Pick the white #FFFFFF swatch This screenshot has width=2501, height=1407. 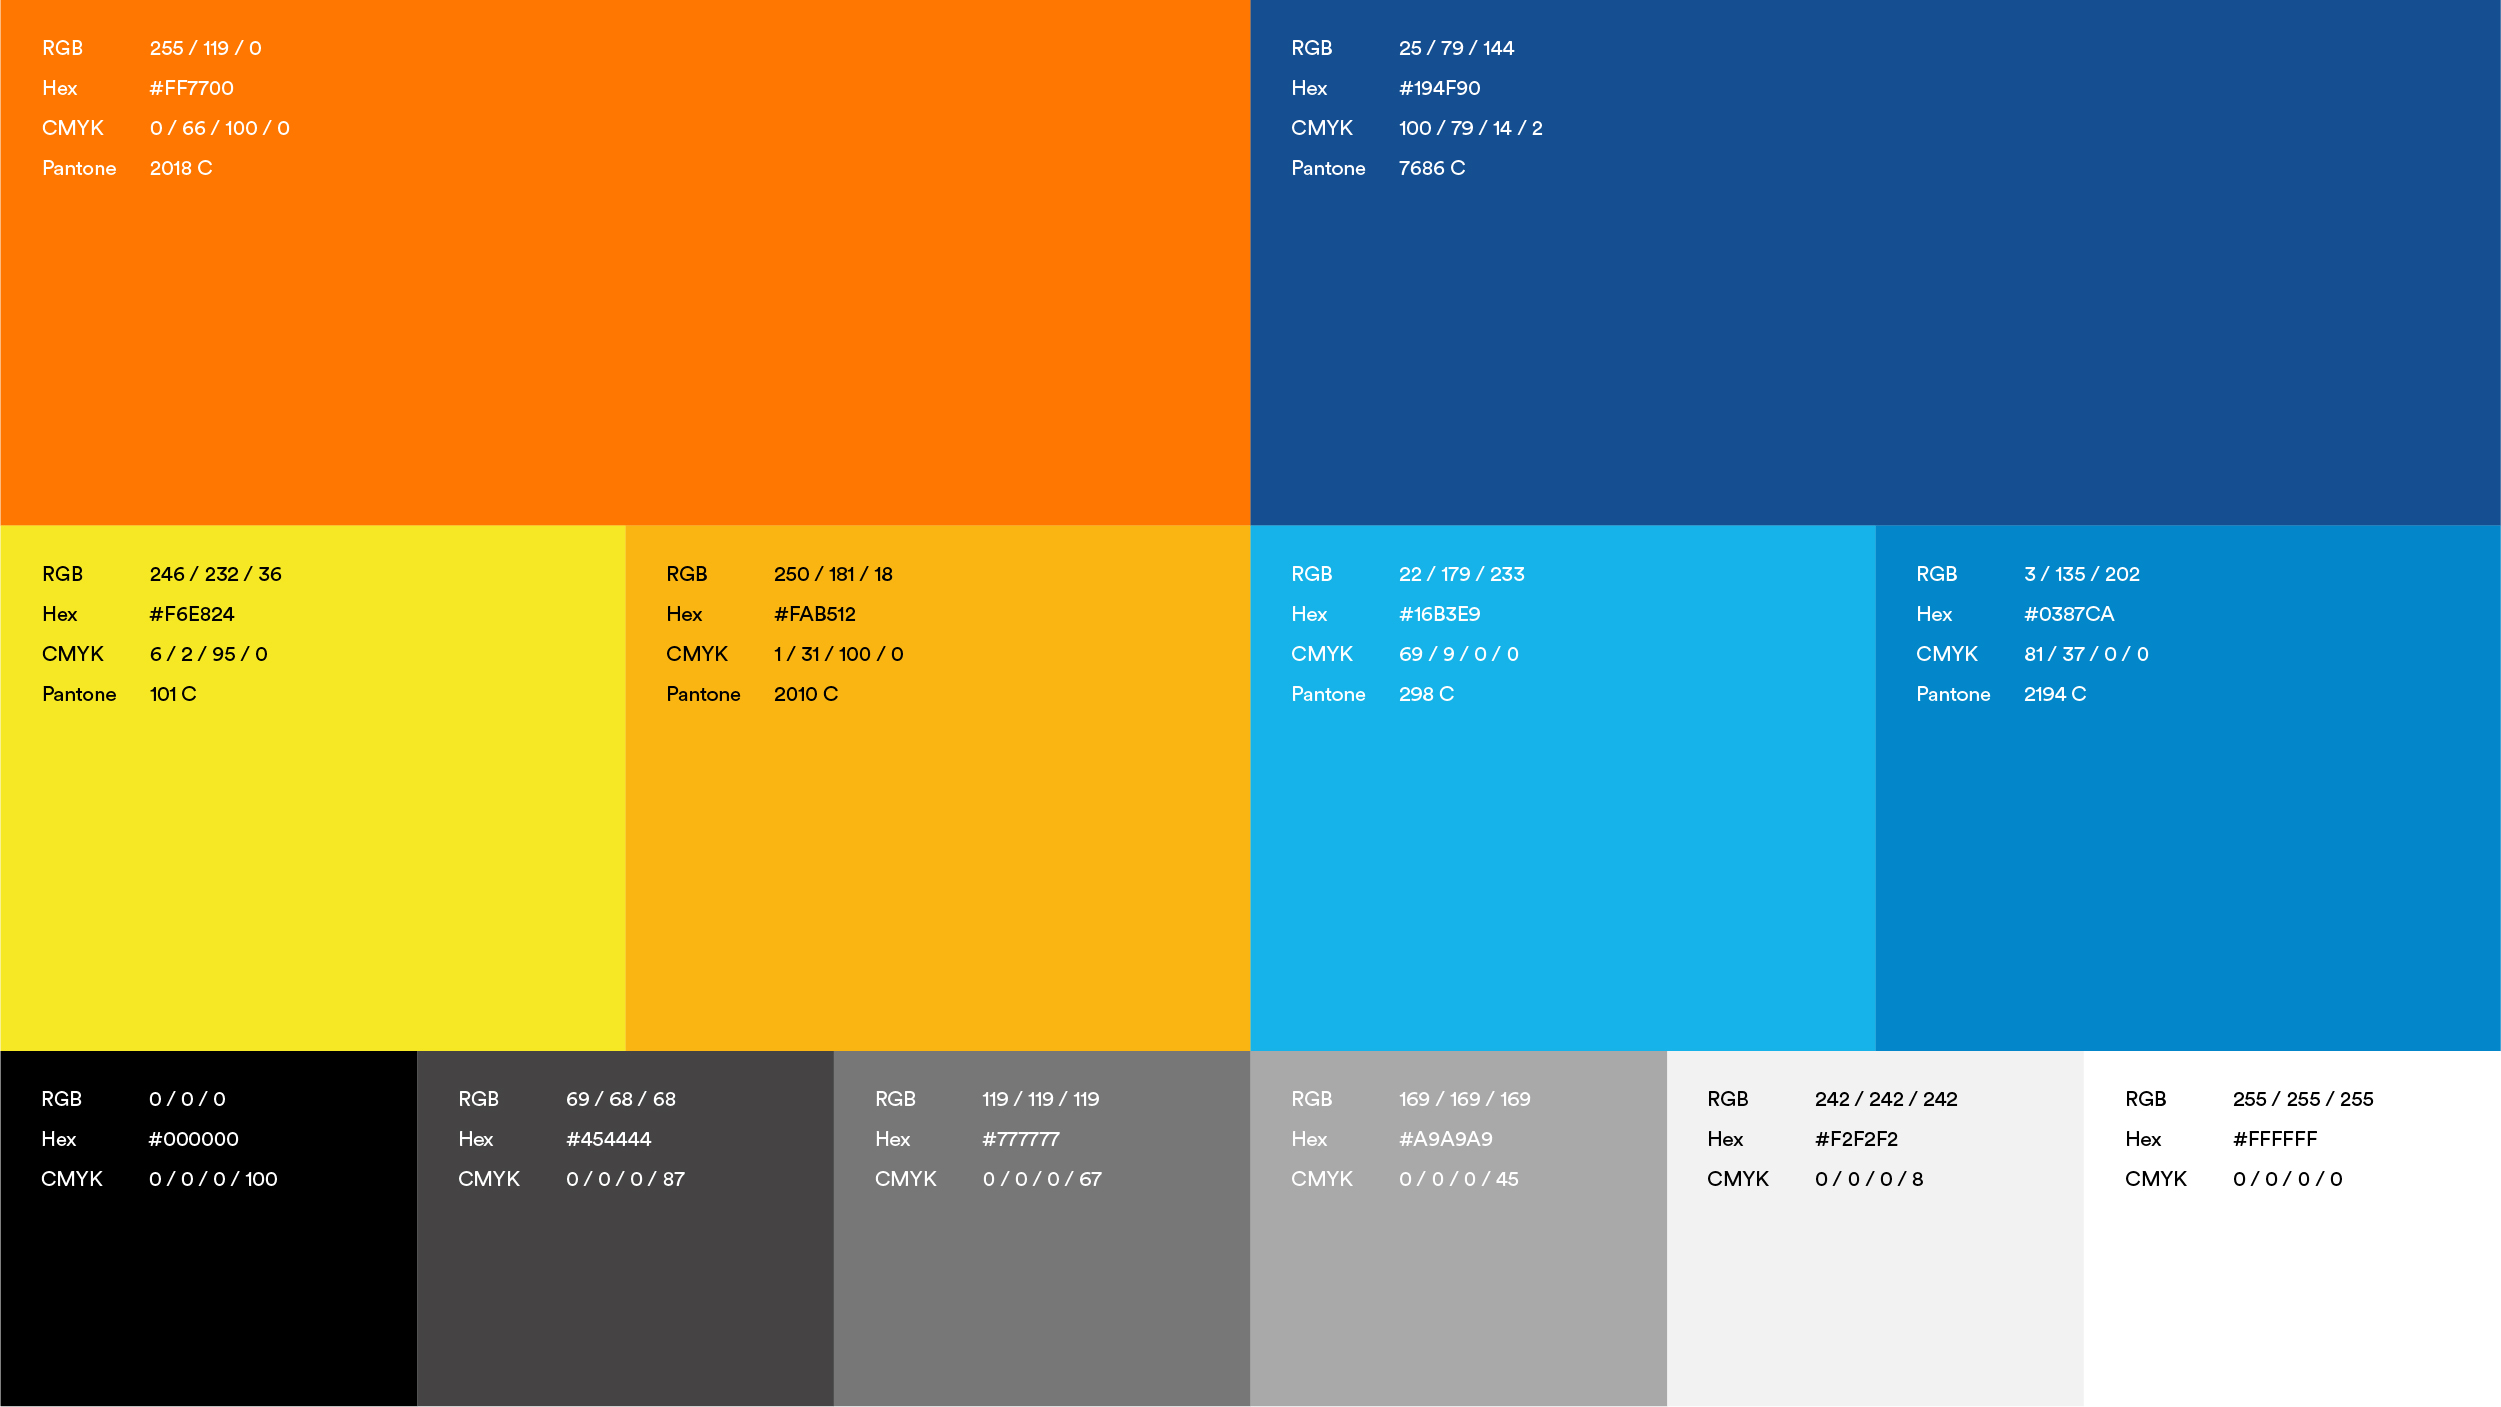point(2292,1300)
